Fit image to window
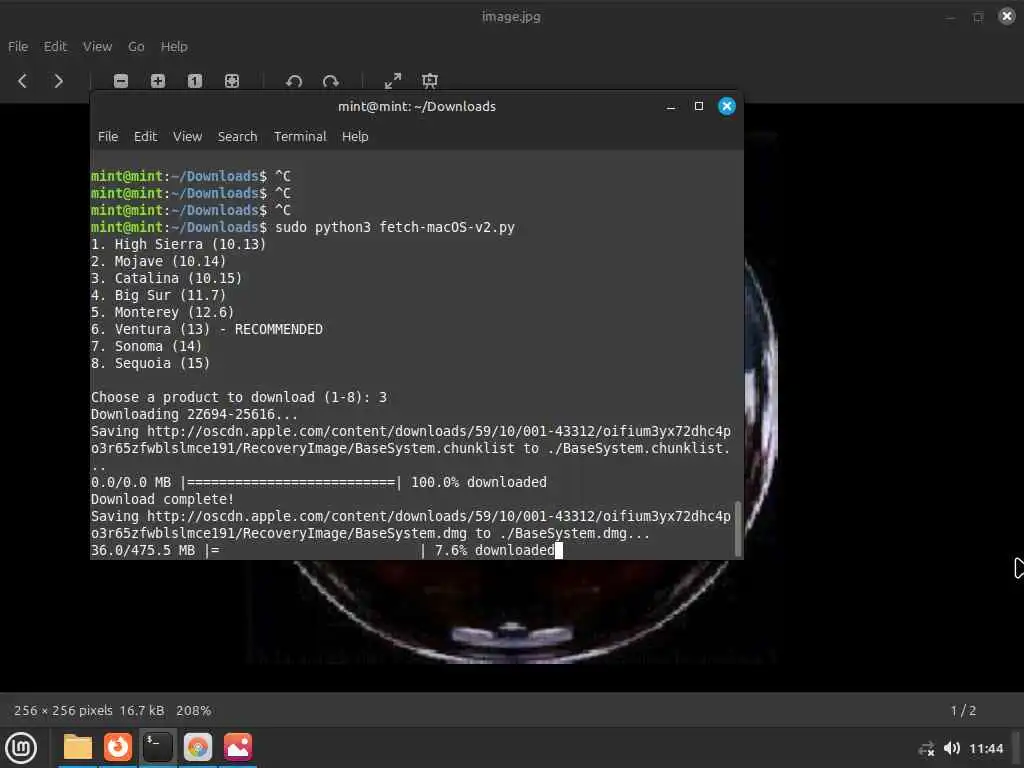This screenshot has height=768, width=1024. point(232,81)
